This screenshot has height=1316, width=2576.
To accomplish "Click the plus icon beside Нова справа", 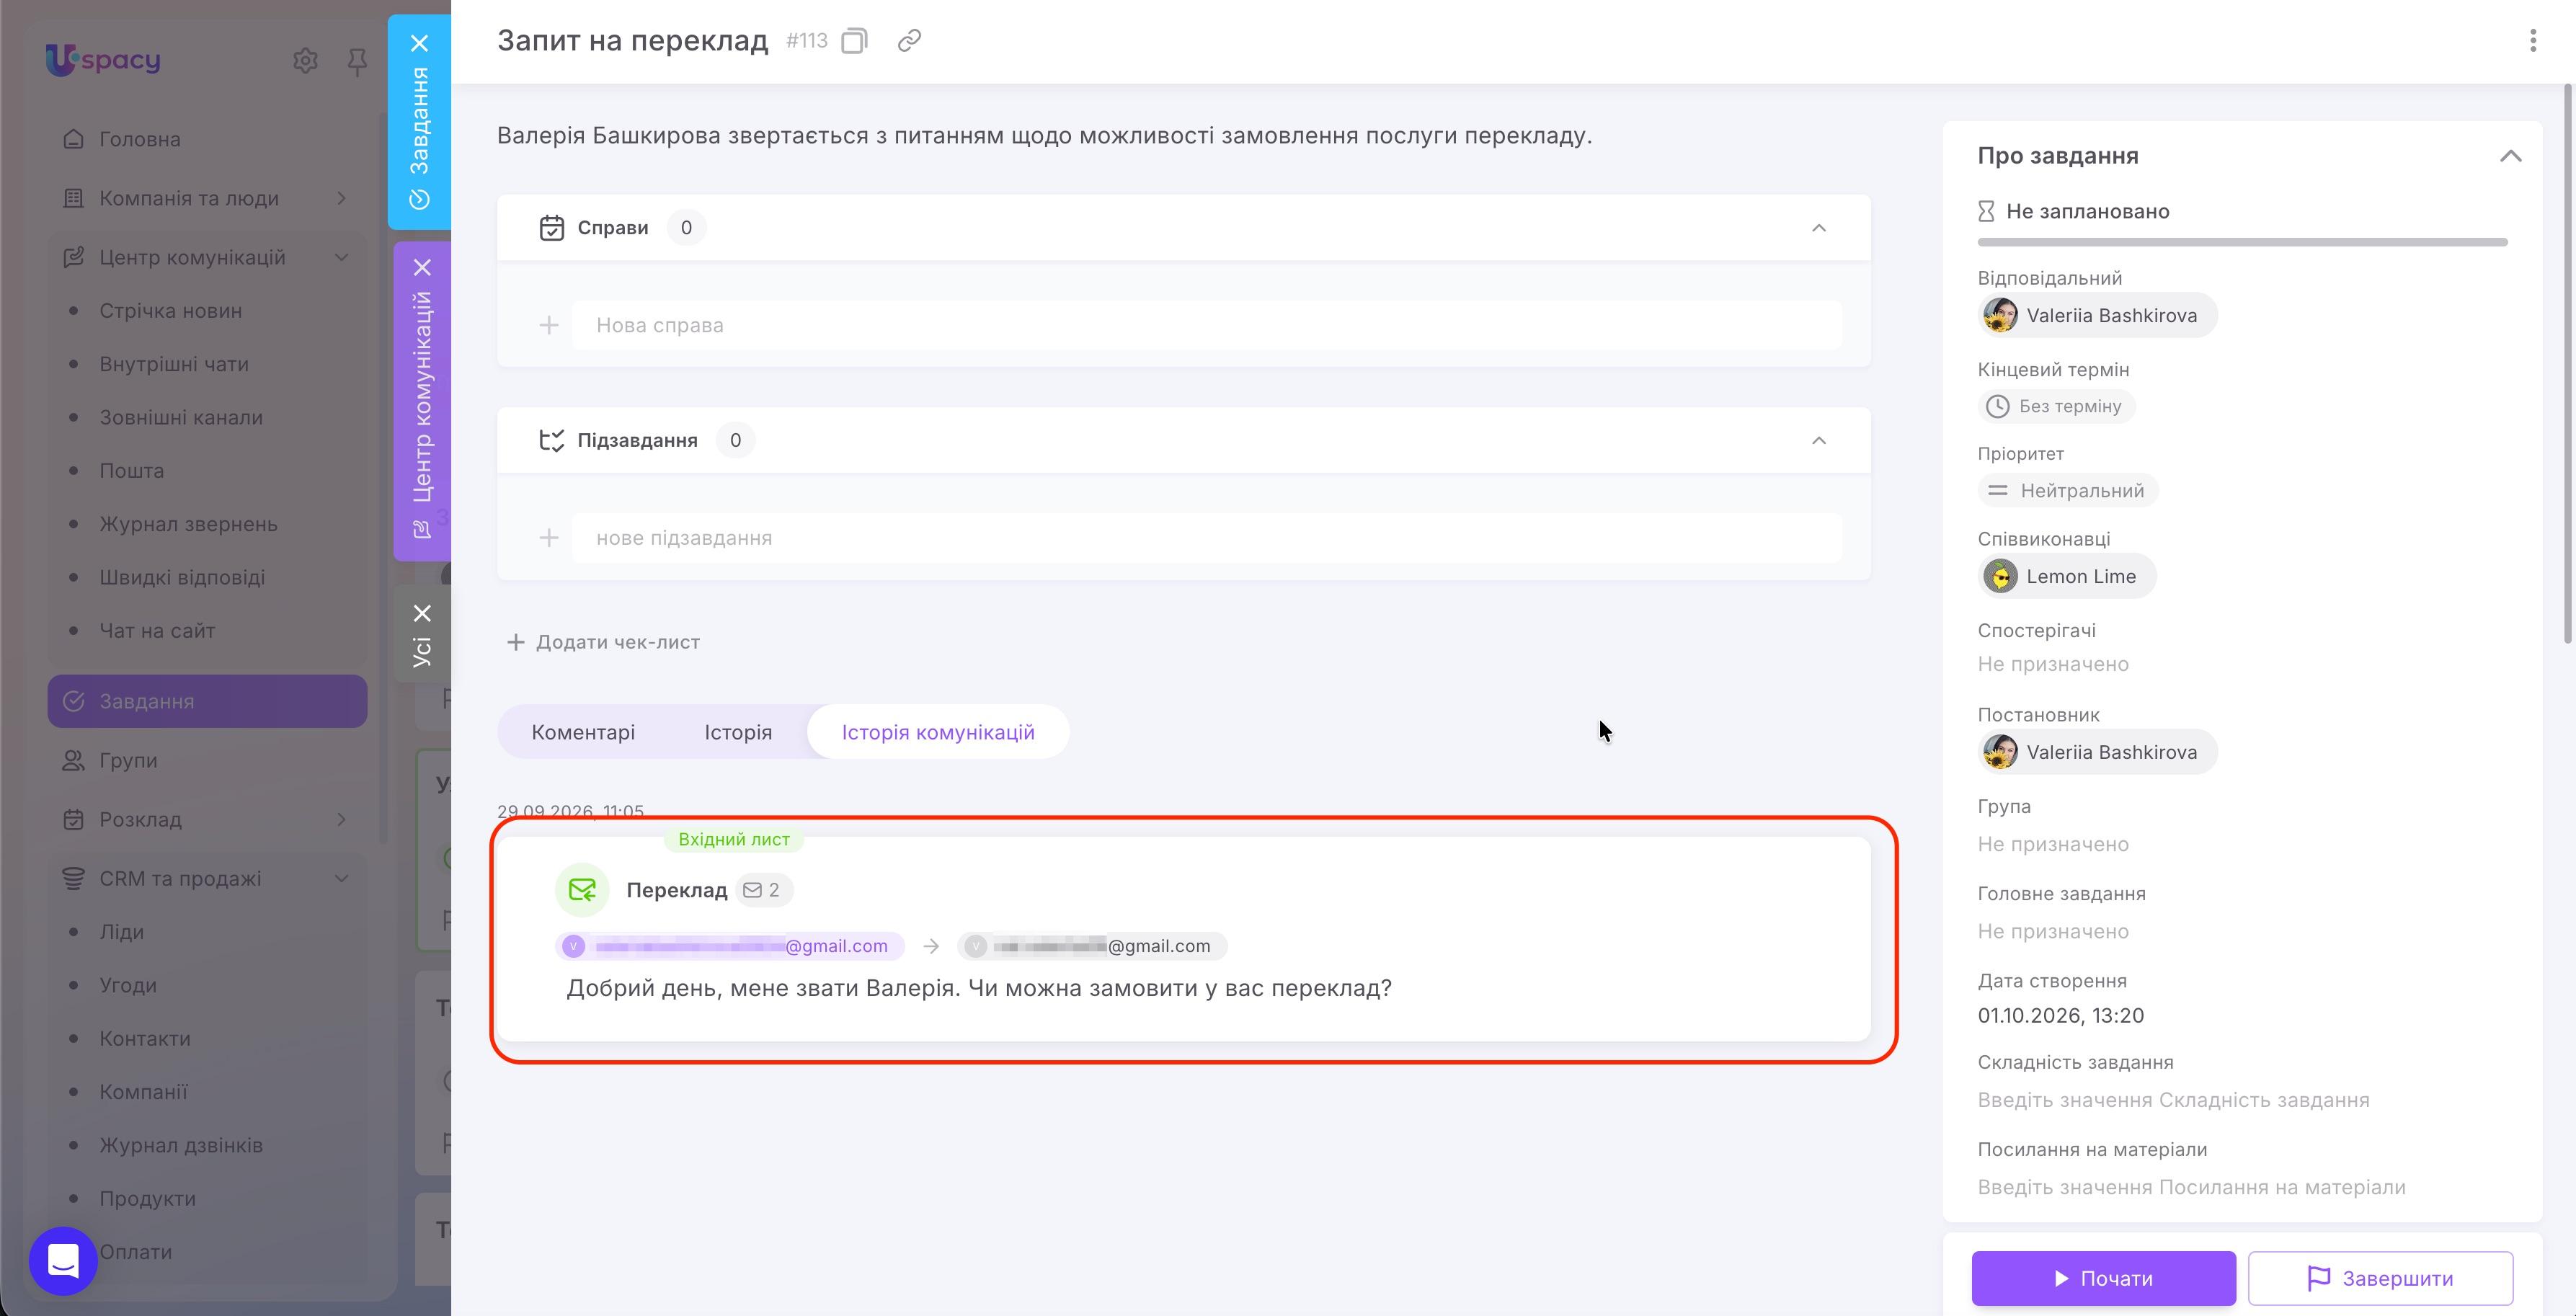I will click(549, 325).
